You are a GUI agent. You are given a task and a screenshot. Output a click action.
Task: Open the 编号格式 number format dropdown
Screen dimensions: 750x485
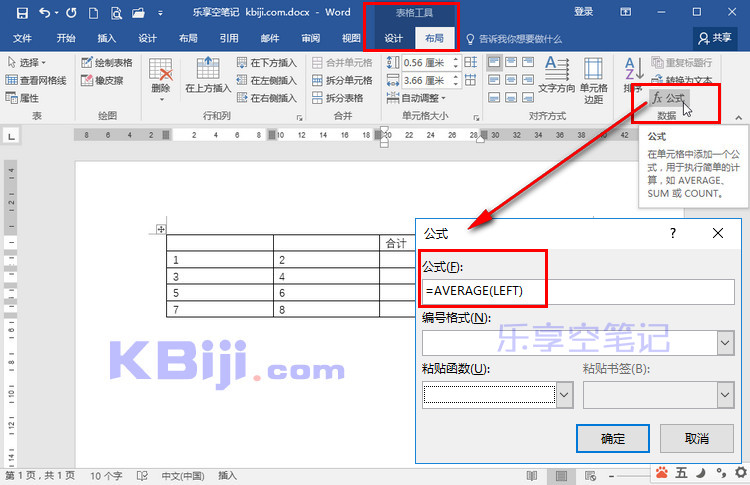click(725, 343)
